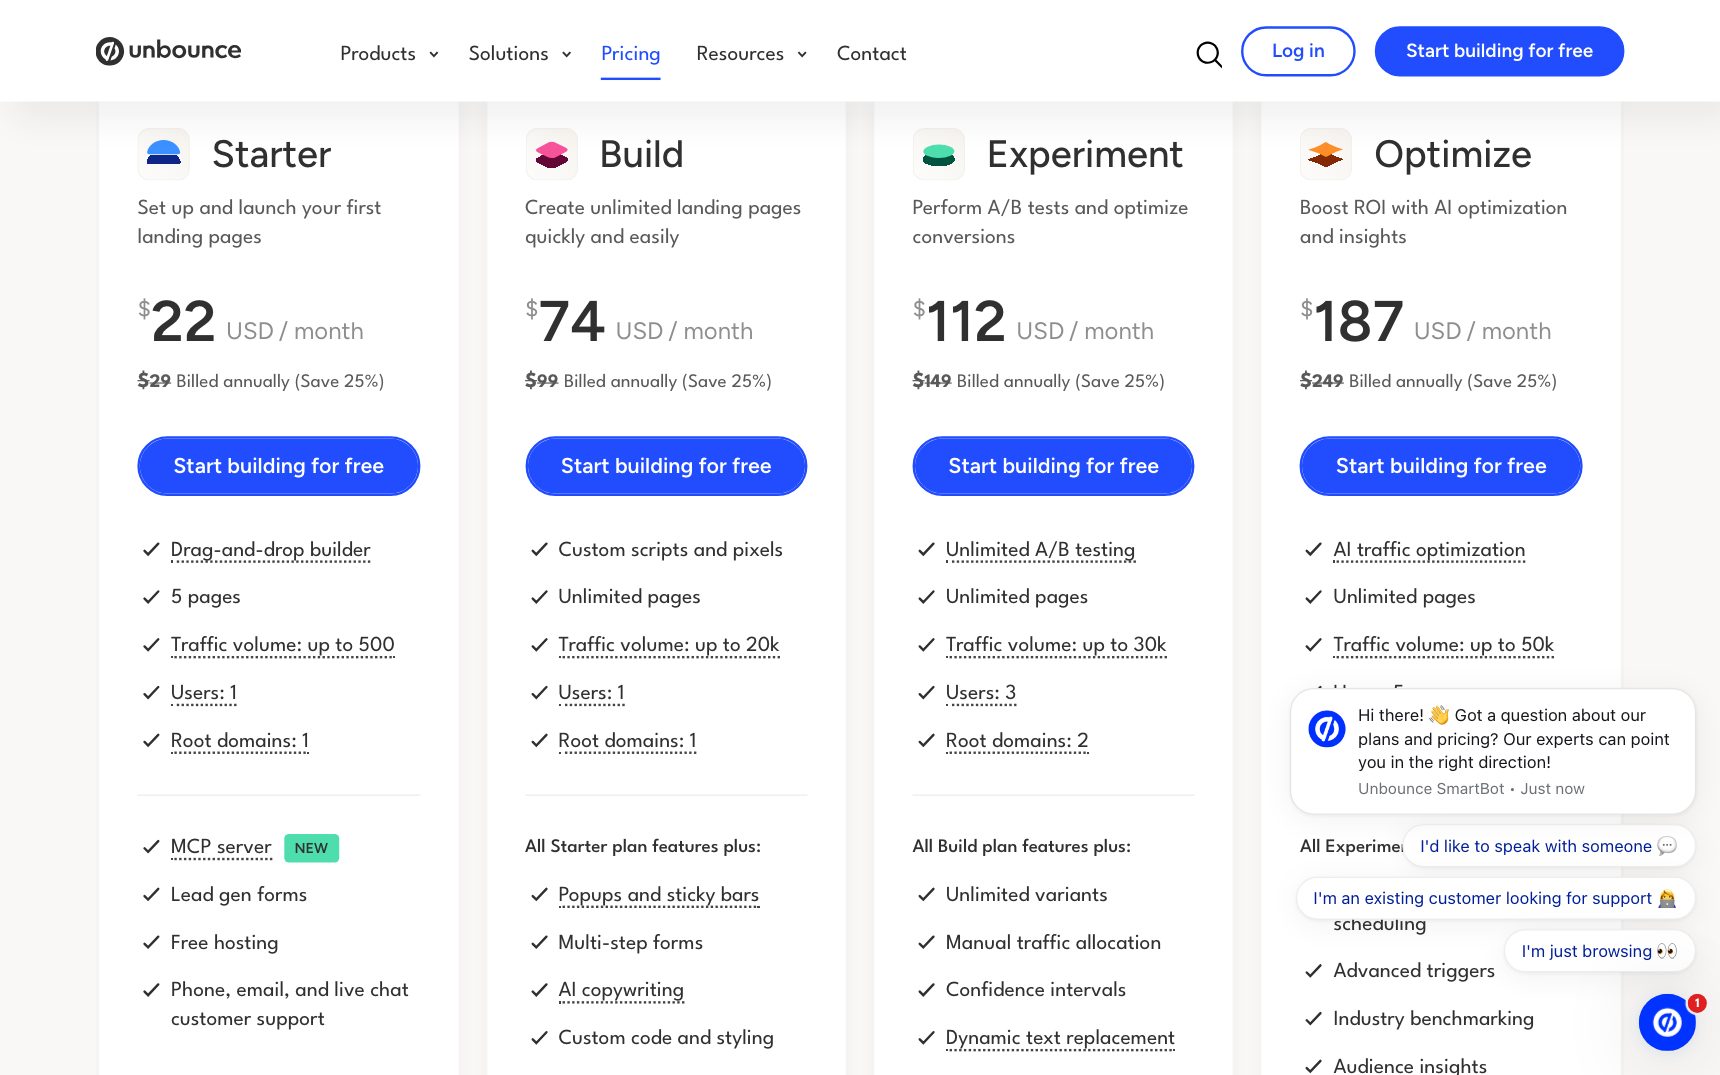Click Users: 3 under Experiment plan
Viewport: 1720px width, 1075px height.
tap(981, 693)
